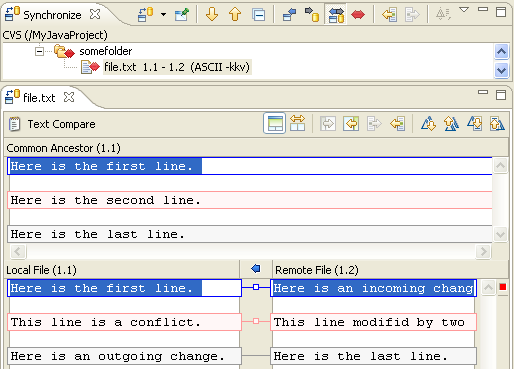The height and width of the screenshot is (369, 514).
Task: Click the Synchronize CVS toolbar button
Action: pyautogui.click(x=145, y=14)
